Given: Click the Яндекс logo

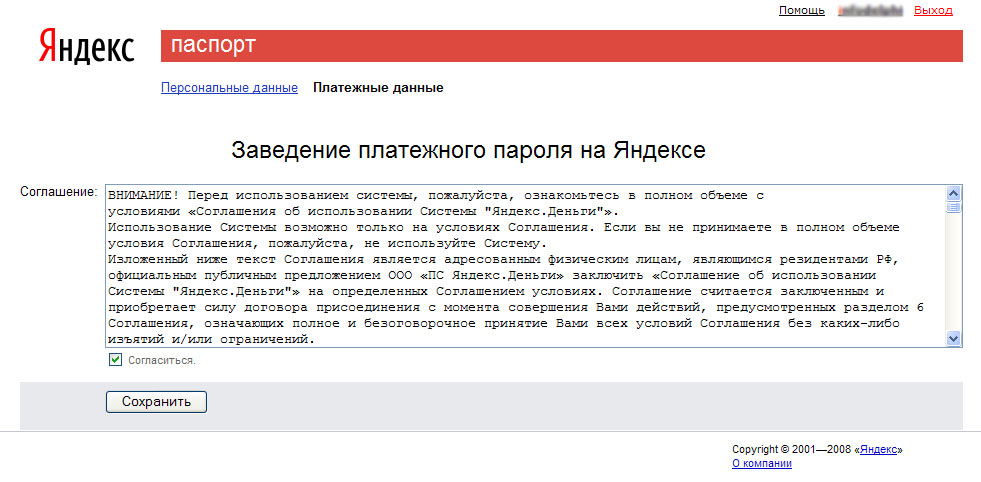Looking at the screenshot, I should (x=86, y=46).
